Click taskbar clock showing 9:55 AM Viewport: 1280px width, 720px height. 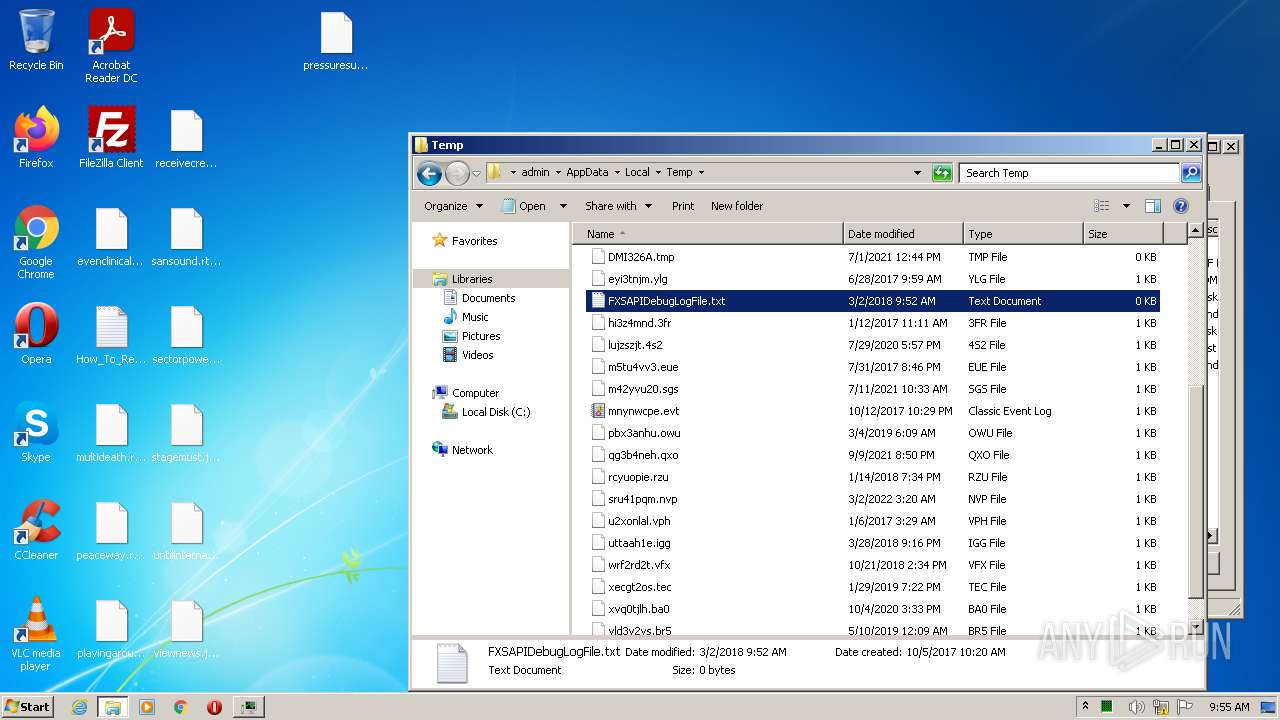click(x=1229, y=707)
